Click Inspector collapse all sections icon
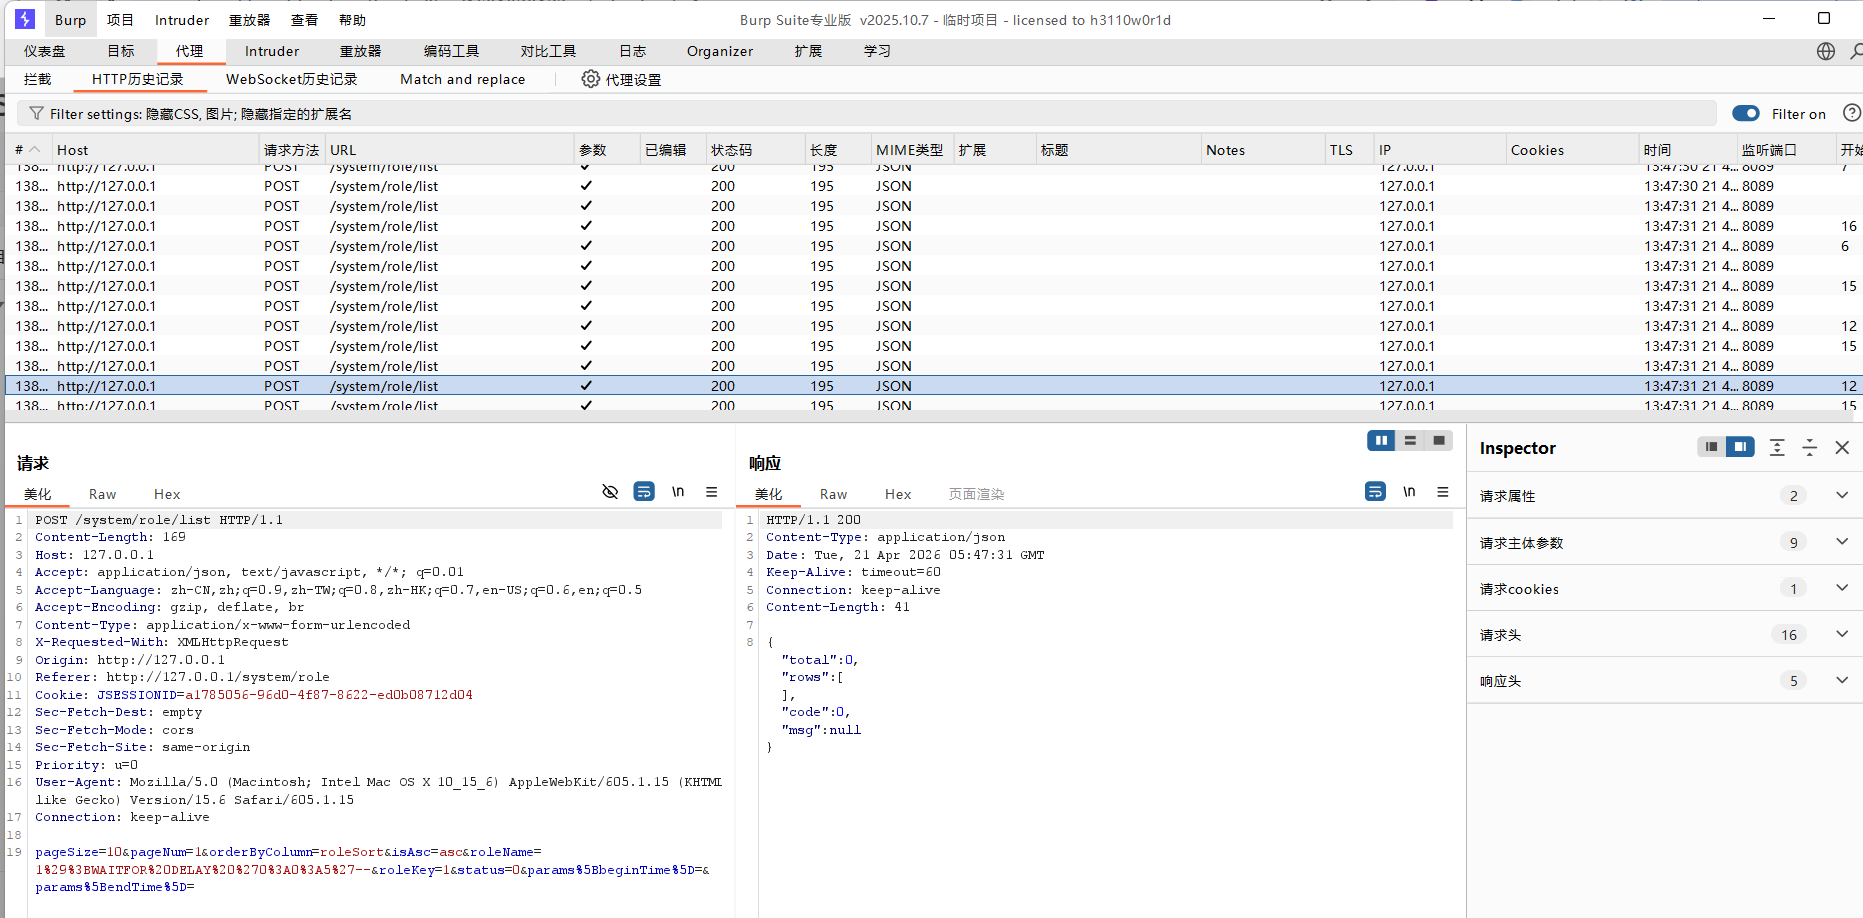The height and width of the screenshot is (918, 1863). [1810, 447]
